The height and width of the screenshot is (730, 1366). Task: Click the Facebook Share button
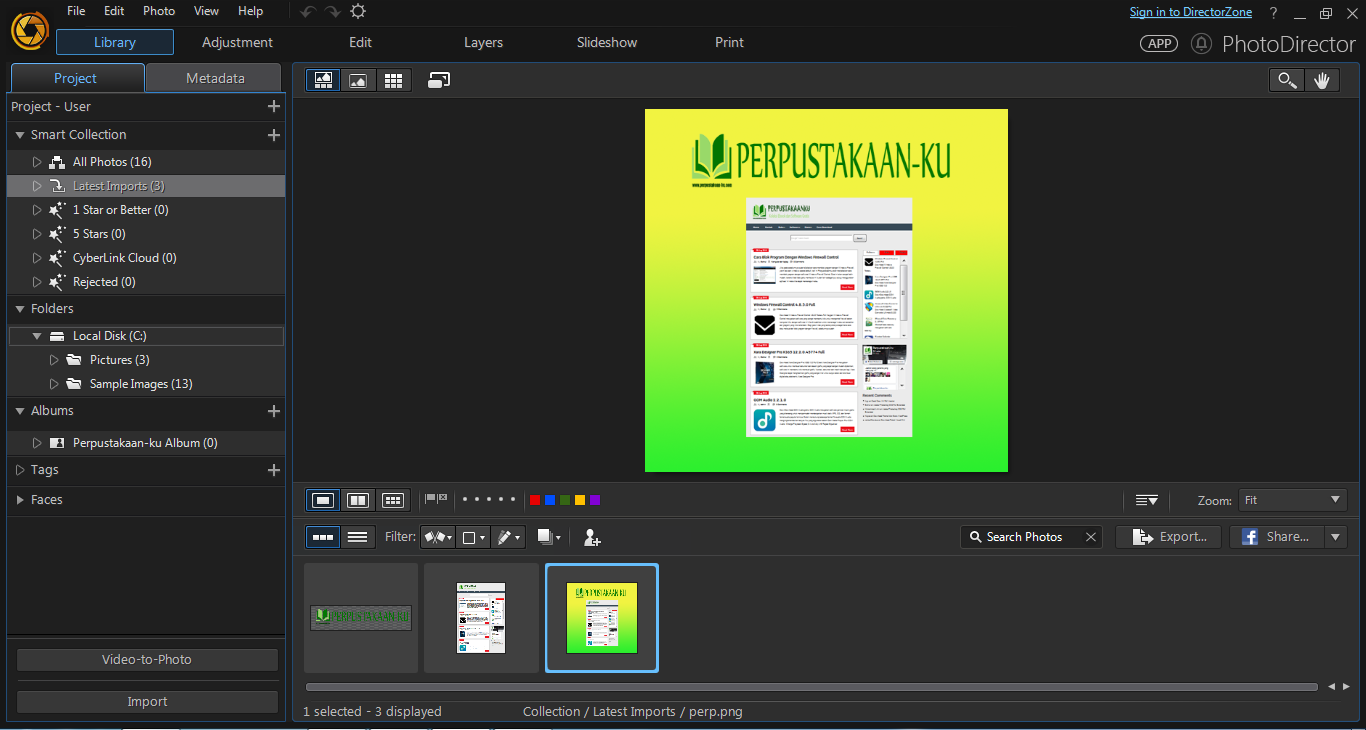pyautogui.click(x=1277, y=537)
